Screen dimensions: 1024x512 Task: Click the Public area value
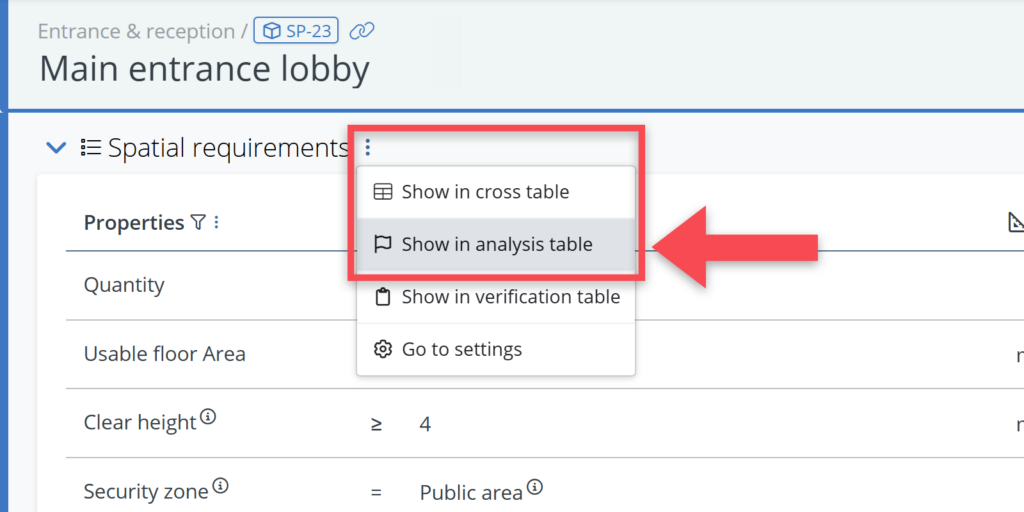point(470,492)
